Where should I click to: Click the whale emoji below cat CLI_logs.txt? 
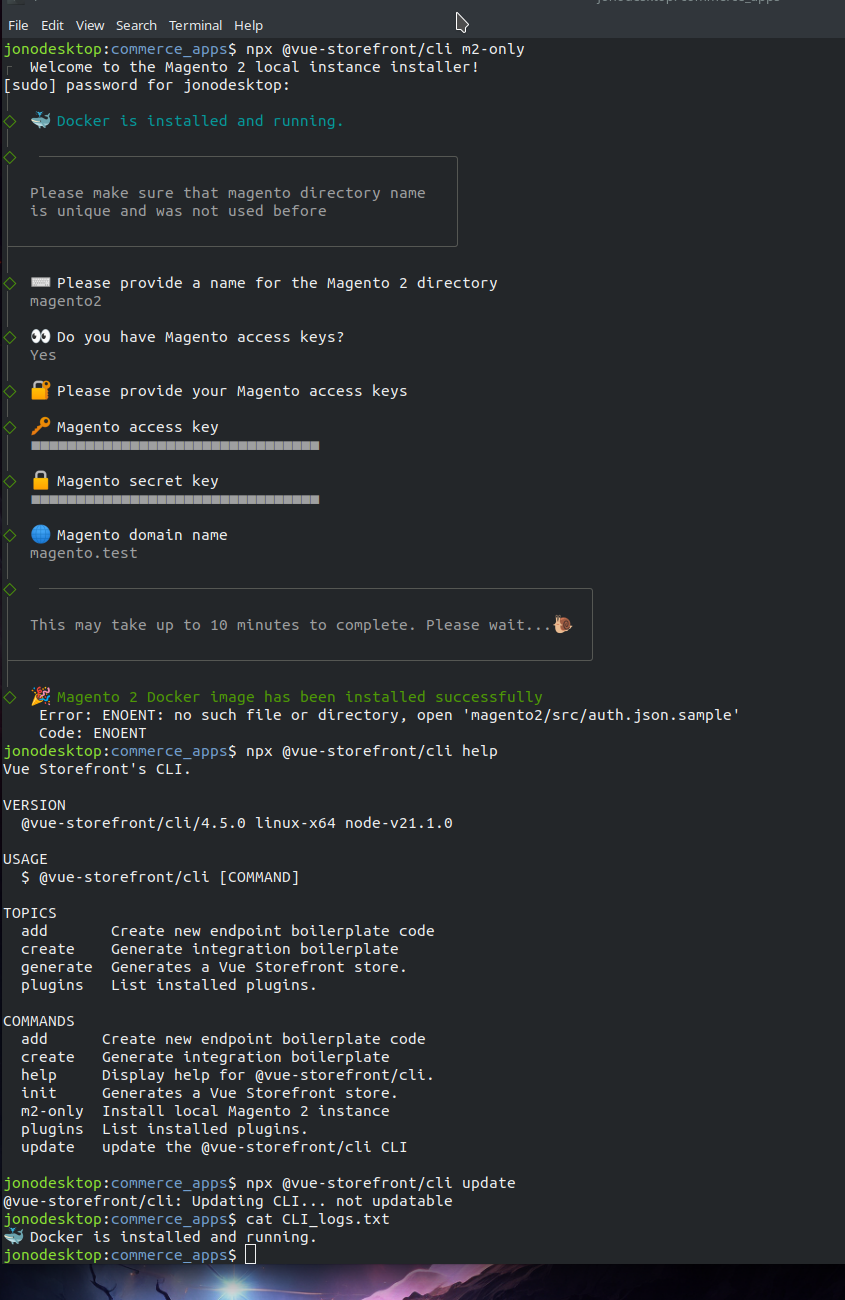[x=14, y=1236]
